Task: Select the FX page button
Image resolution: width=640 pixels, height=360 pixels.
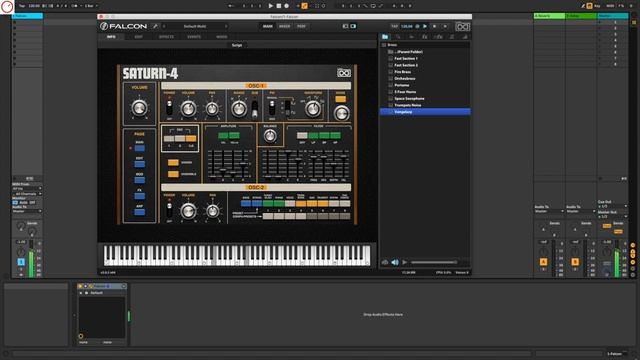Action: click(140, 196)
